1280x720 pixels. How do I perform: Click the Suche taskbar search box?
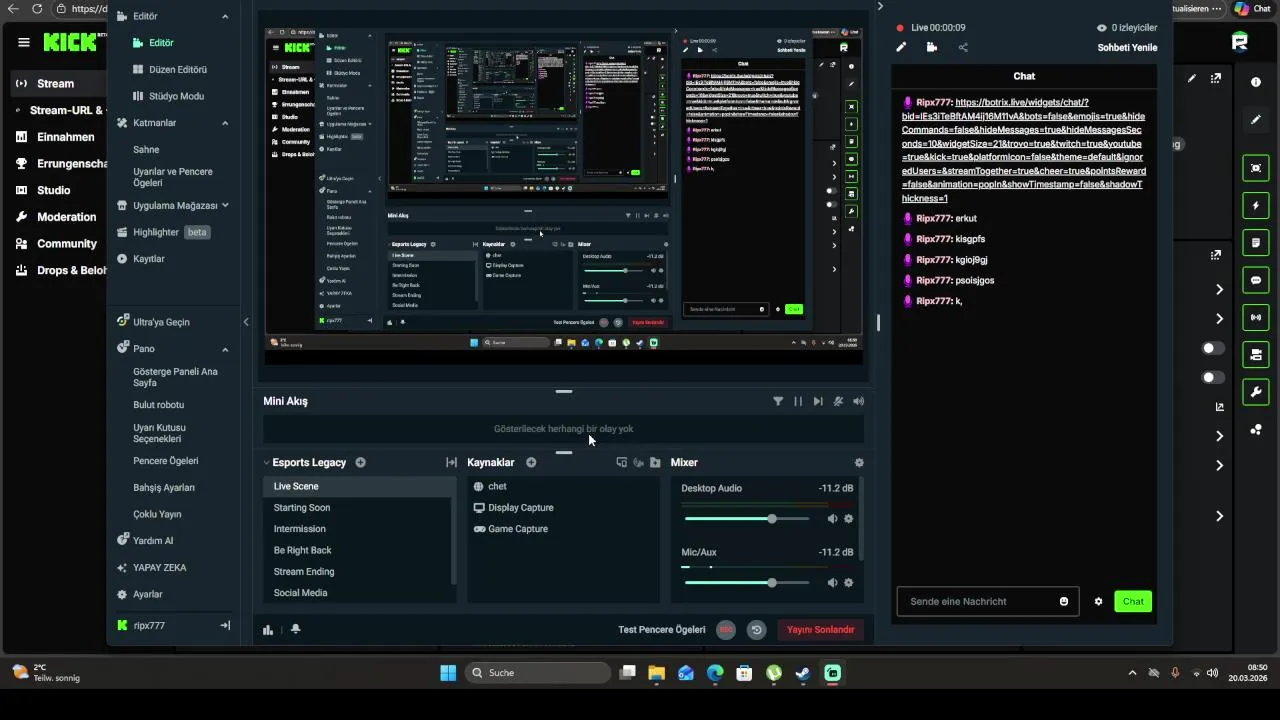tap(538, 673)
